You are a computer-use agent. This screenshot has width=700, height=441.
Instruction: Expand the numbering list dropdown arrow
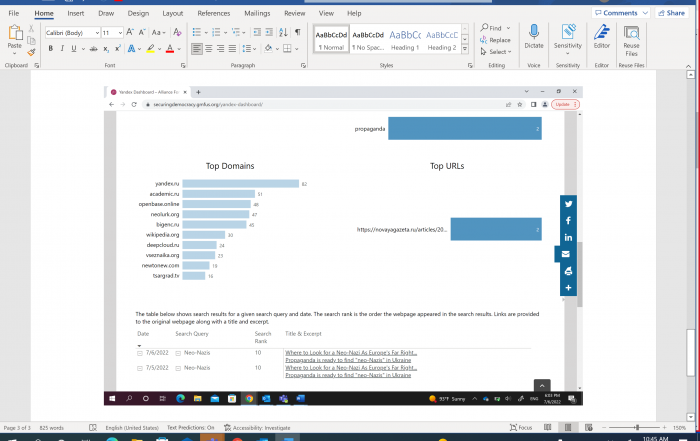225,33
